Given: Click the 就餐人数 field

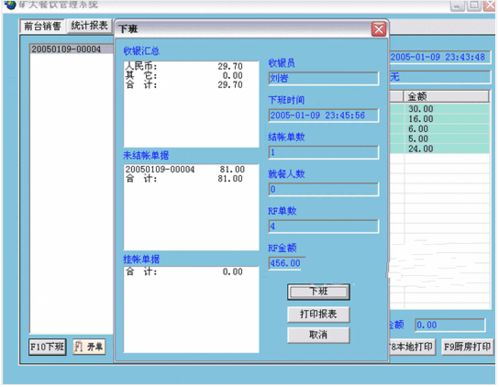Looking at the screenshot, I should pyautogui.click(x=323, y=189).
